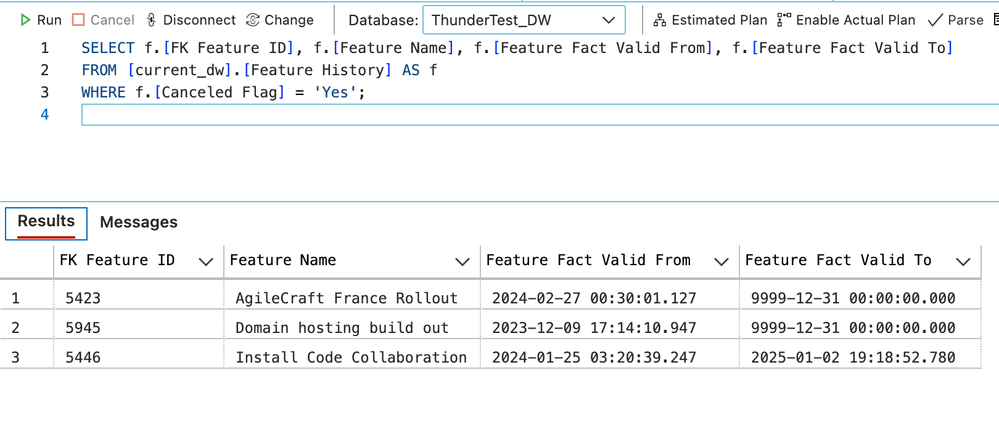Click the Cancel query button
This screenshot has width=999, height=423.
coord(103,20)
